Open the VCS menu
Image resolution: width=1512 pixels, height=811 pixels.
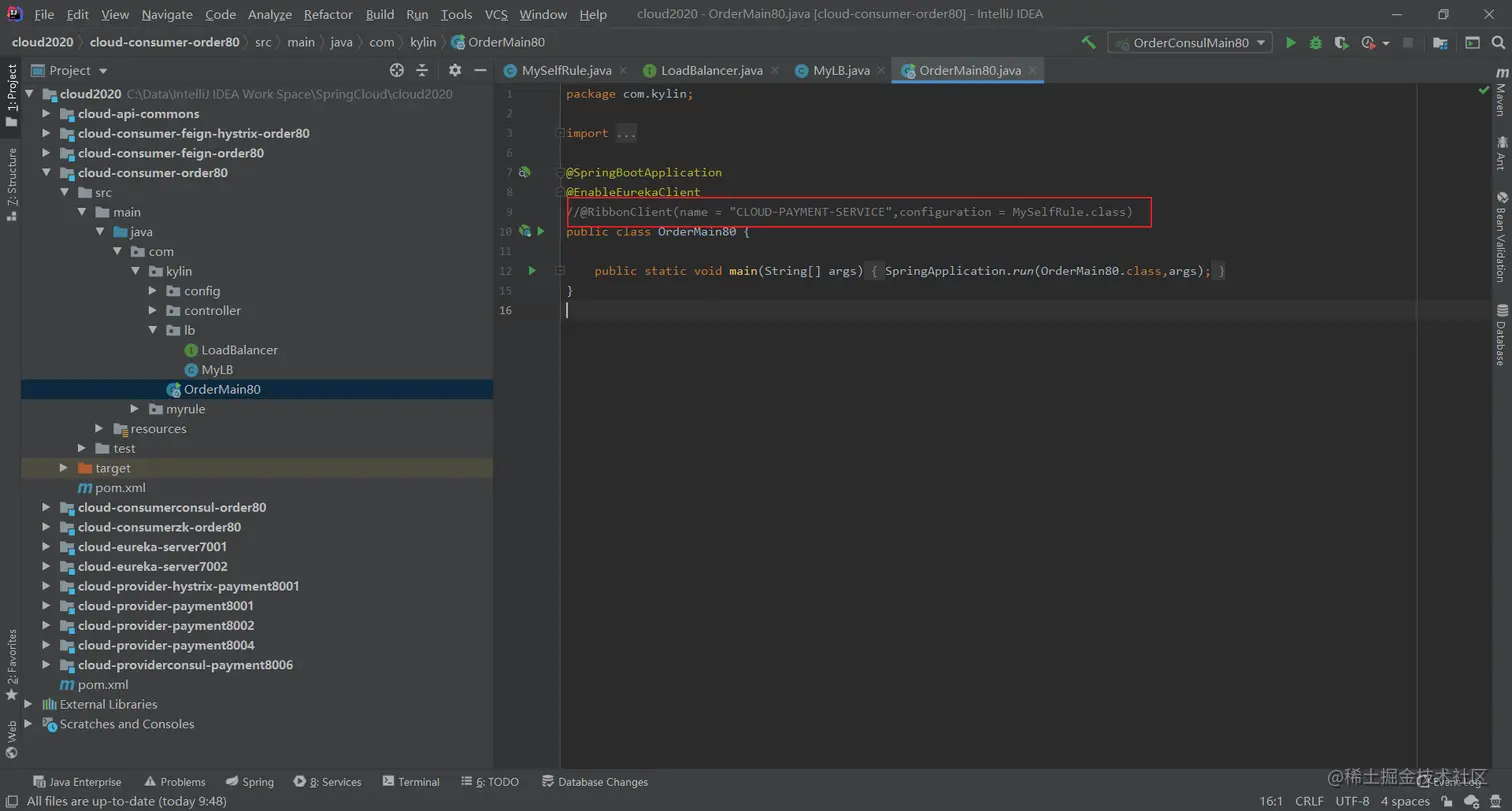coord(496,14)
